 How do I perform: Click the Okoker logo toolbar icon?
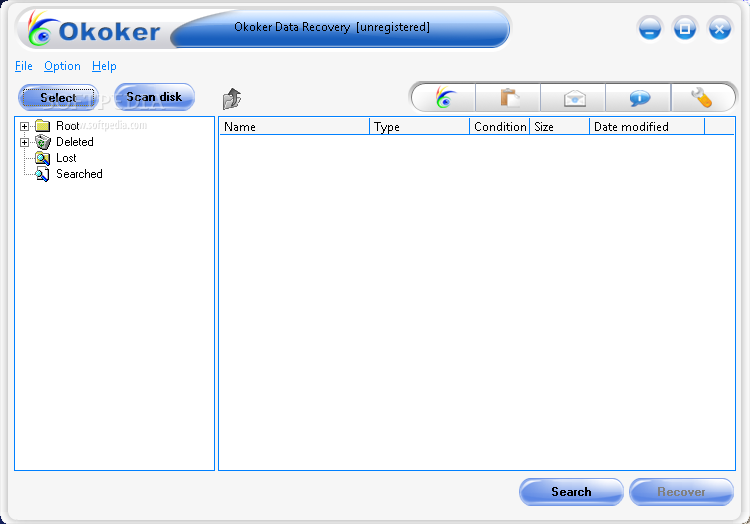tap(445, 98)
